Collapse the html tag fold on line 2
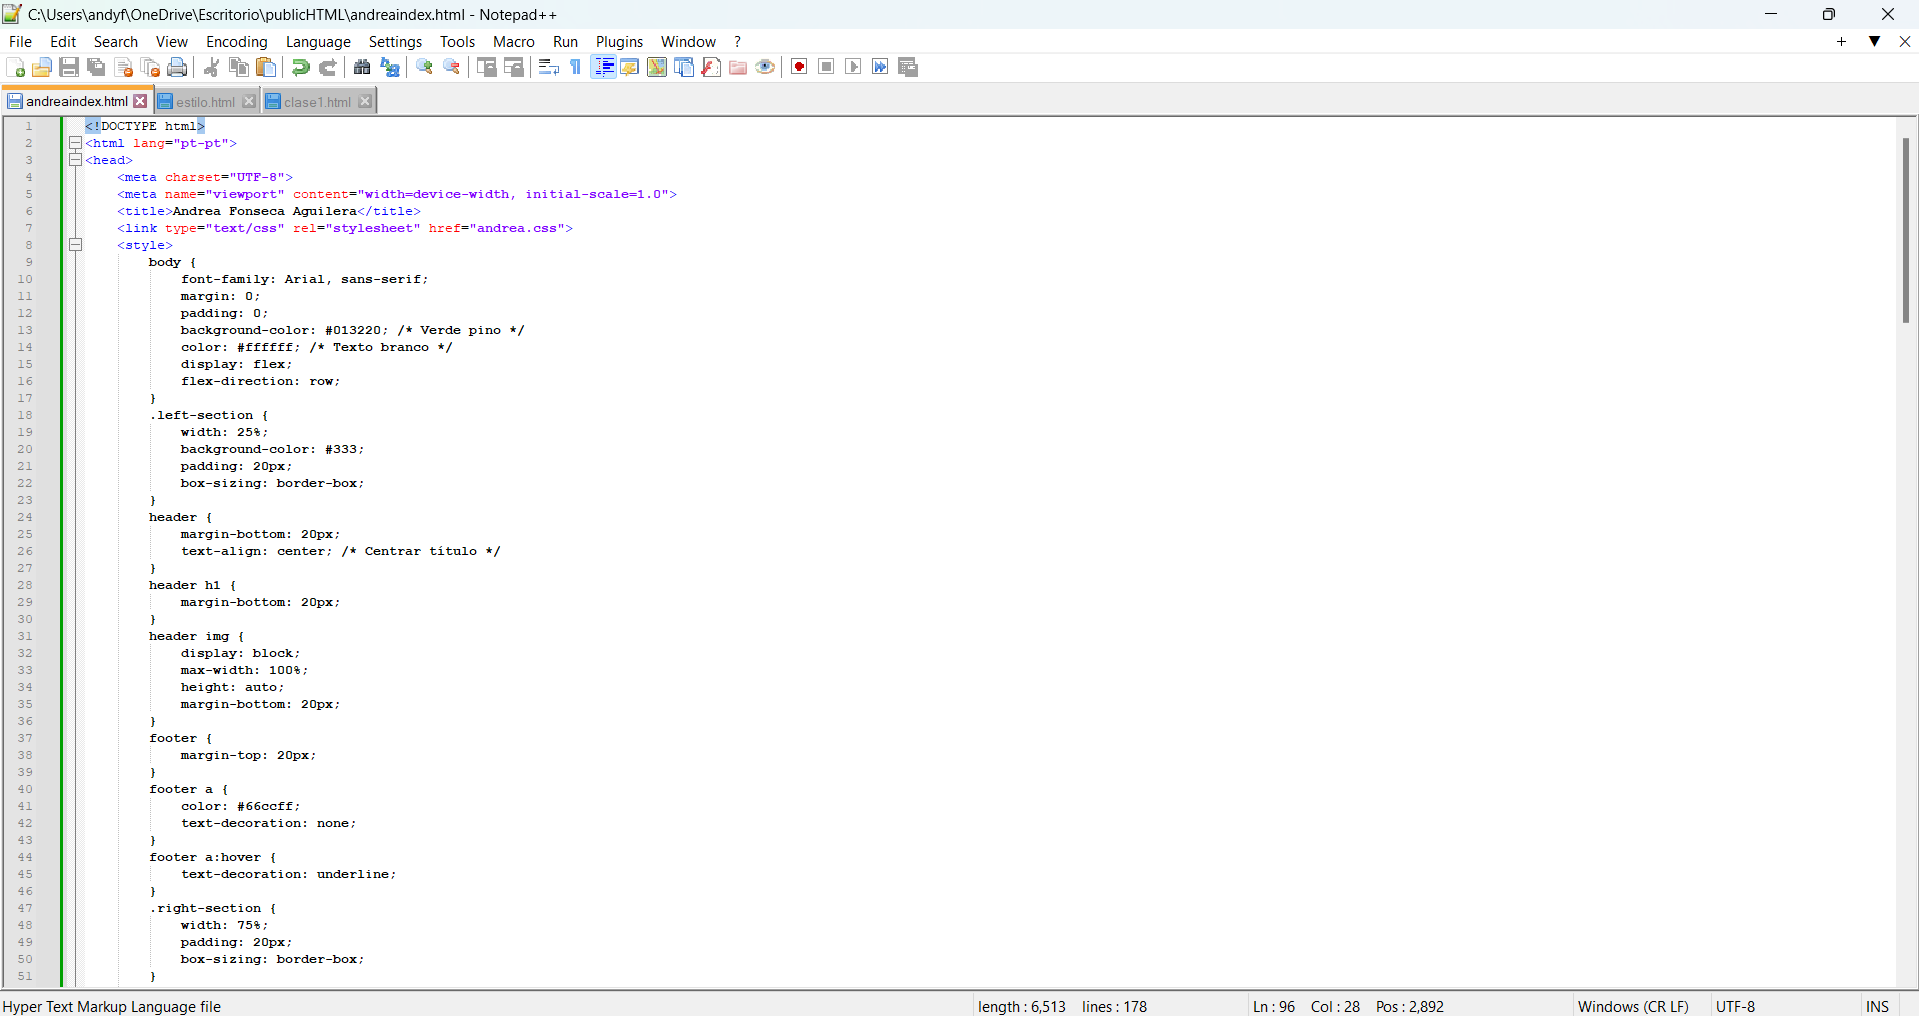This screenshot has width=1919, height=1016. tap(75, 143)
